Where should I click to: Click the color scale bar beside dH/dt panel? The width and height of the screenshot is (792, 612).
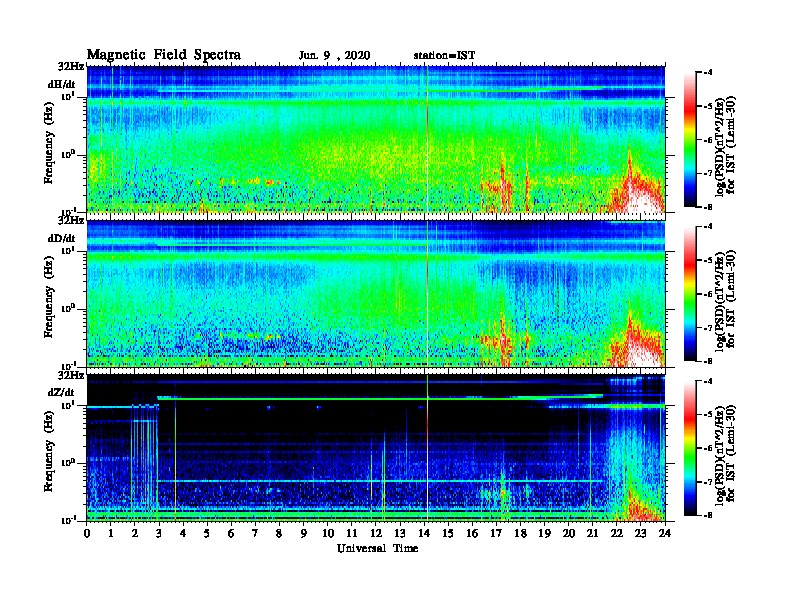690,139
